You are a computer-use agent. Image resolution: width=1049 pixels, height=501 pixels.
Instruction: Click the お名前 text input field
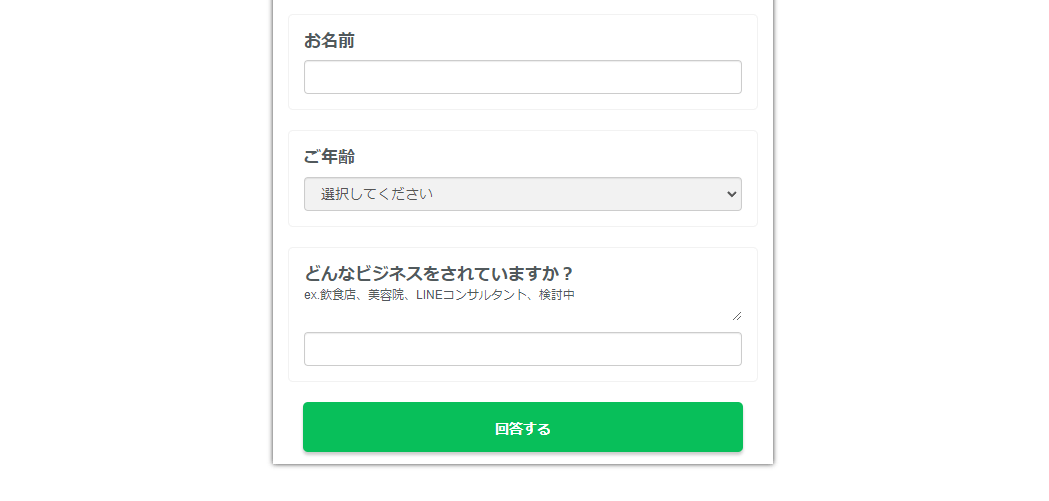click(522, 77)
